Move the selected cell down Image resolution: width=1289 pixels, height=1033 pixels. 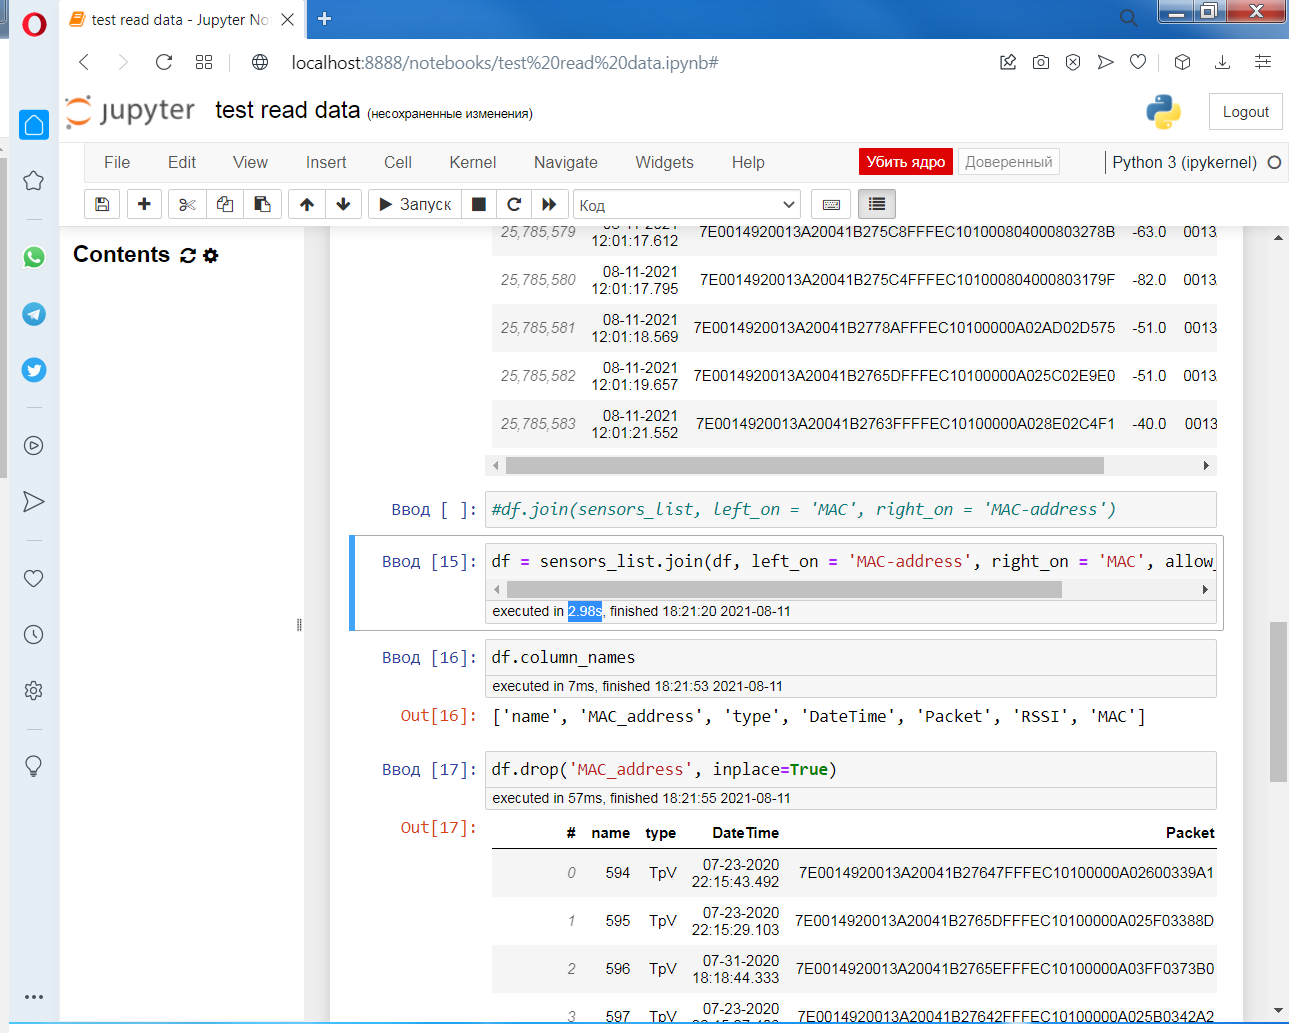pos(343,204)
